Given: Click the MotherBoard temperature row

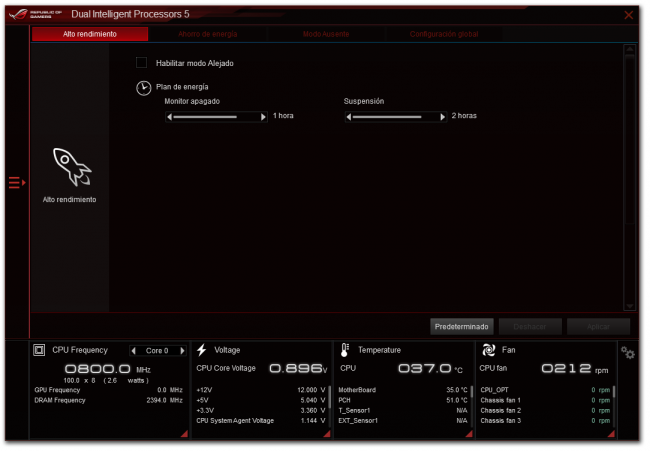Looking at the screenshot, I should coord(403,390).
